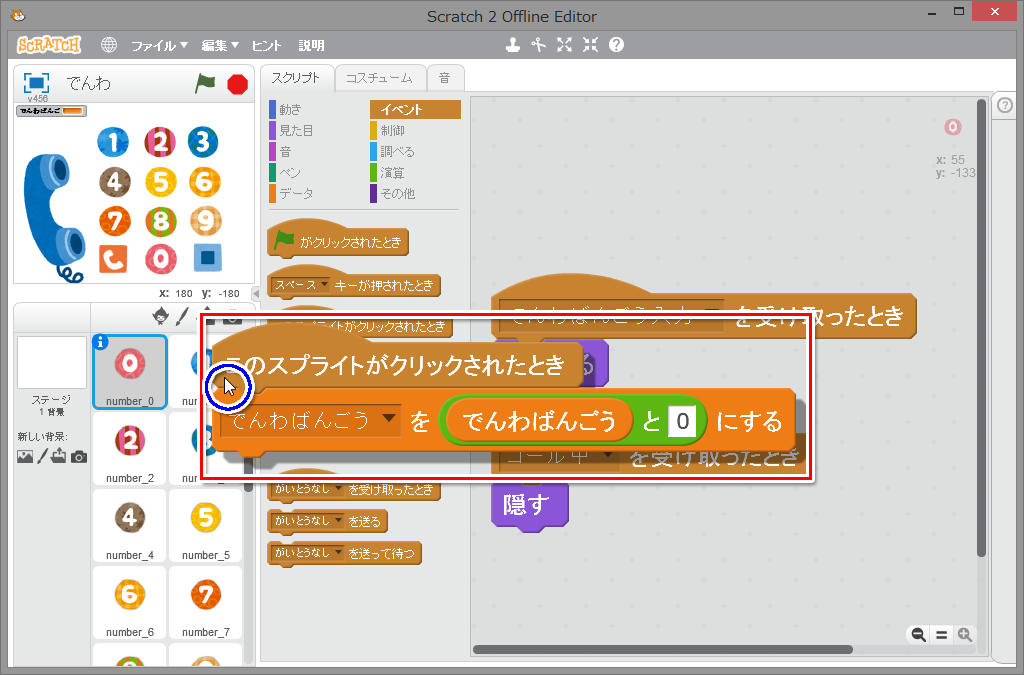1024x675 pixels.
Task: Switch the stage to full screen
Action: (x=37, y=84)
